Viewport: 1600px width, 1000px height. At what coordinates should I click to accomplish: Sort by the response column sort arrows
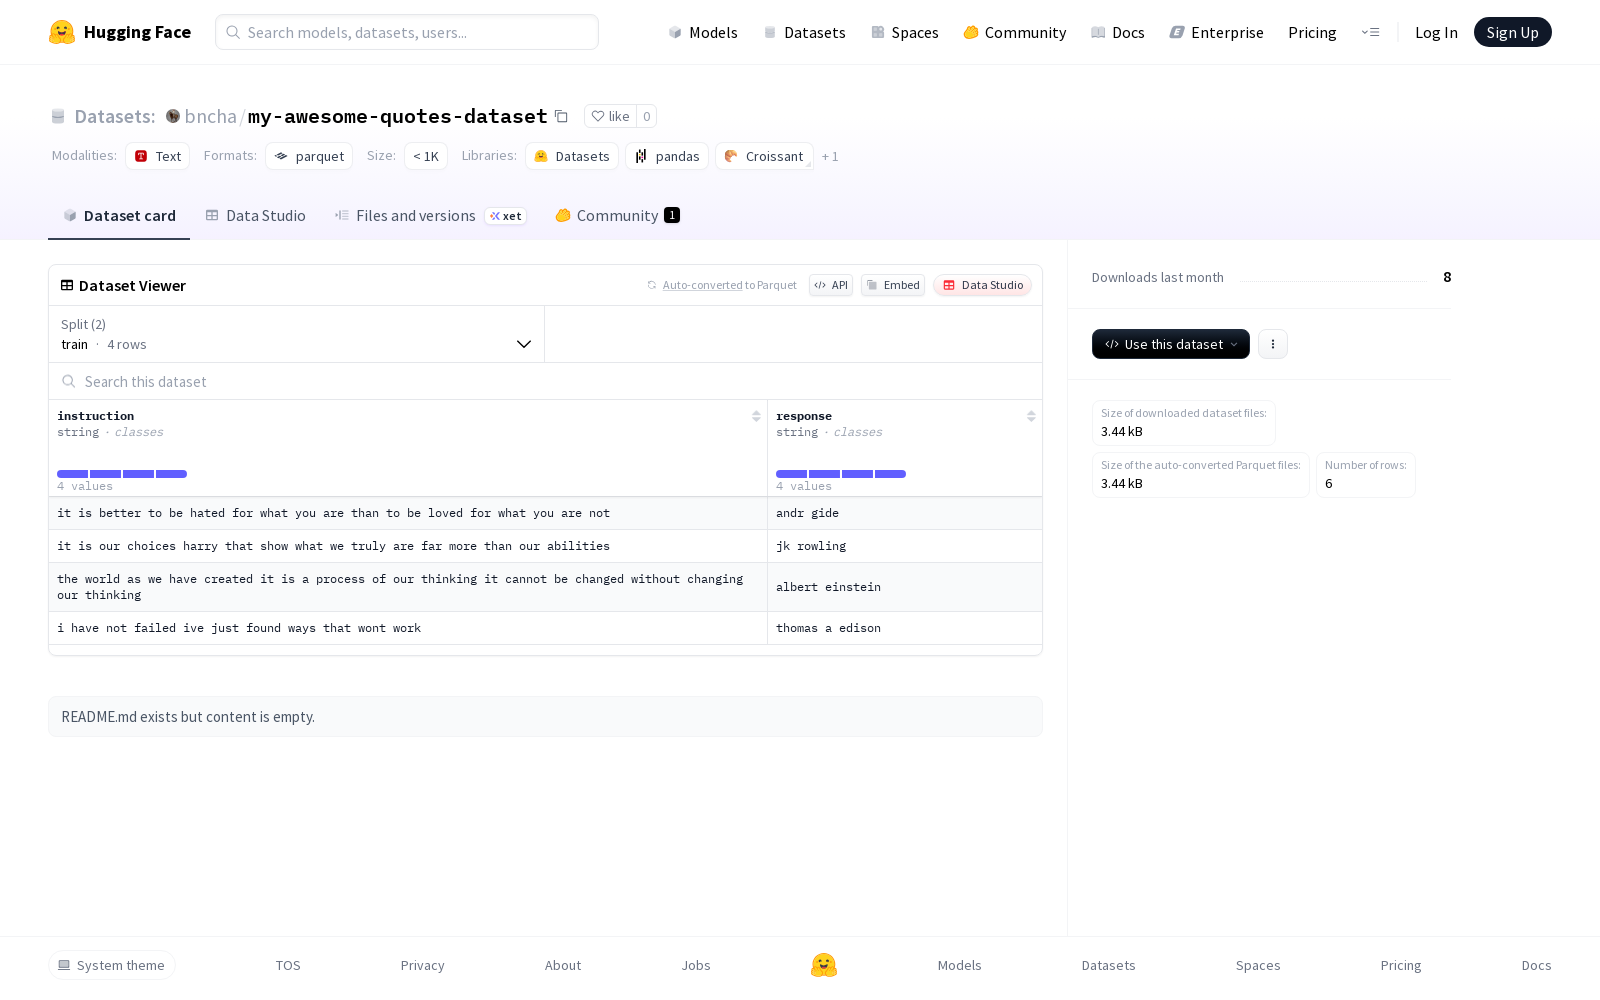pyautogui.click(x=1031, y=416)
